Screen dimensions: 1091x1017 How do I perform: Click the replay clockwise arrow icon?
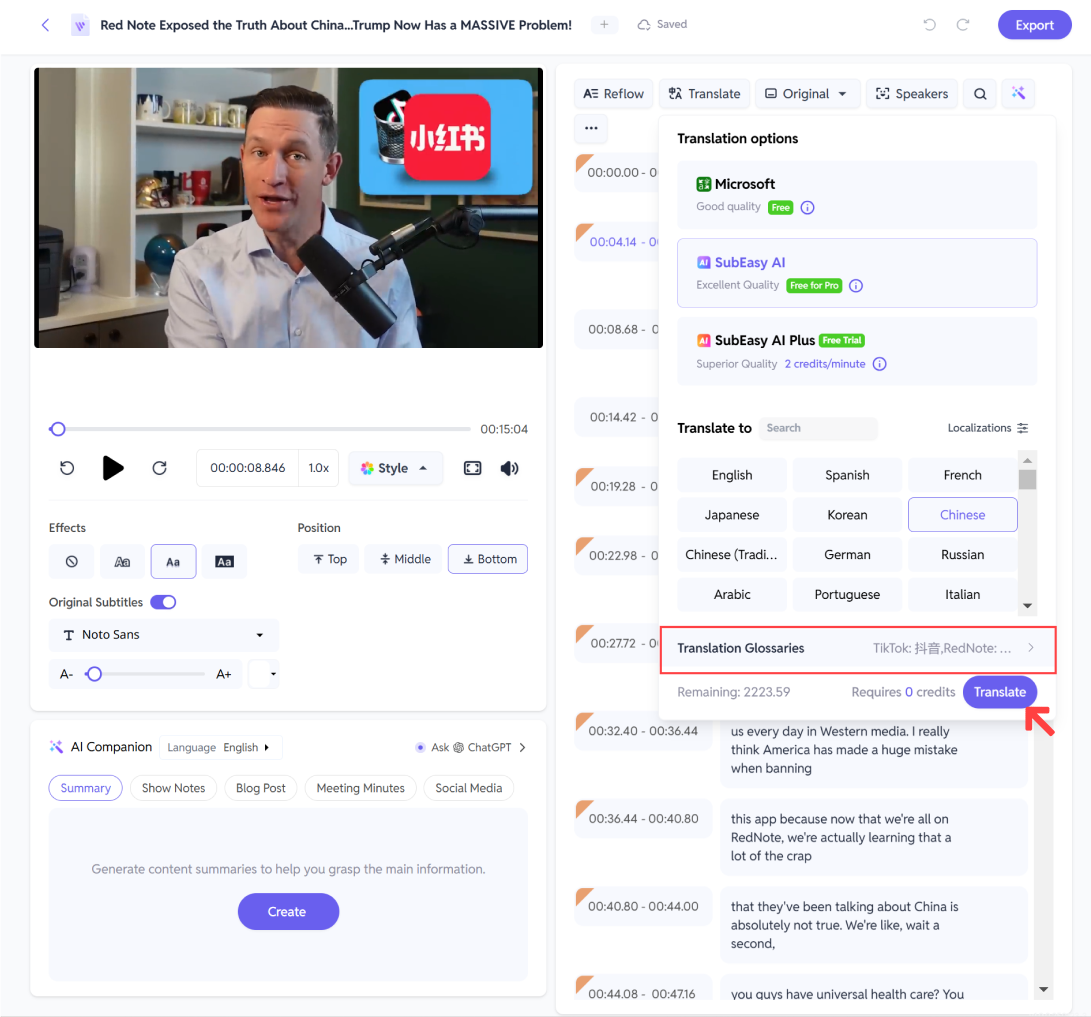pos(159,468)
